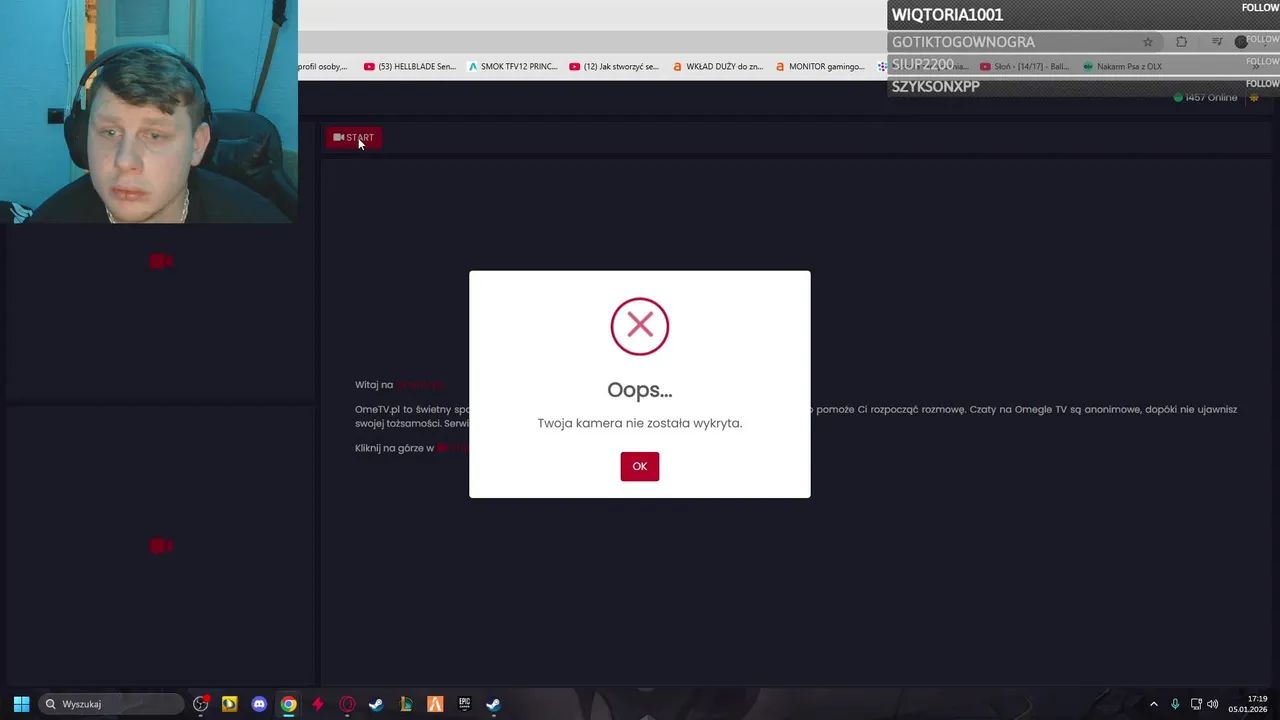This screenshot has height=720, width=1280.
Task: Open the orange FACEIT taskbar app
Action: point(435,704)
